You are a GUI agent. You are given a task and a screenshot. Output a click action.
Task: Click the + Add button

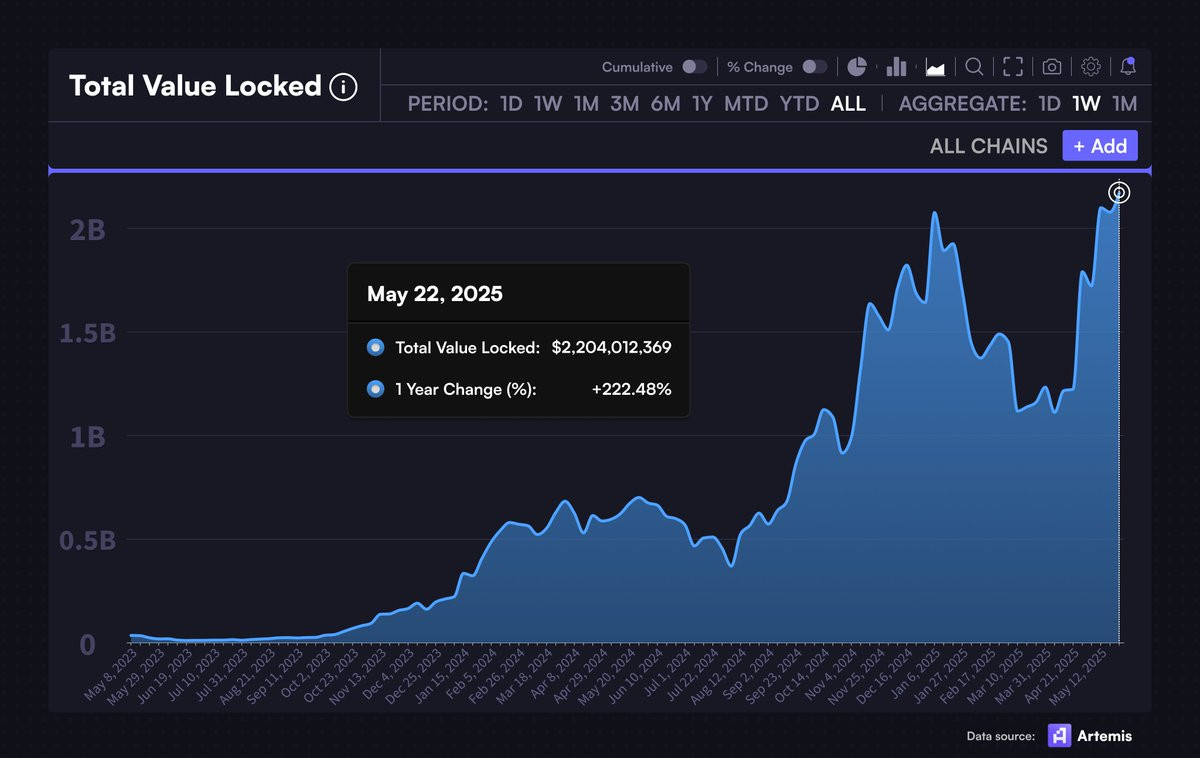[x=1100, y=146]
